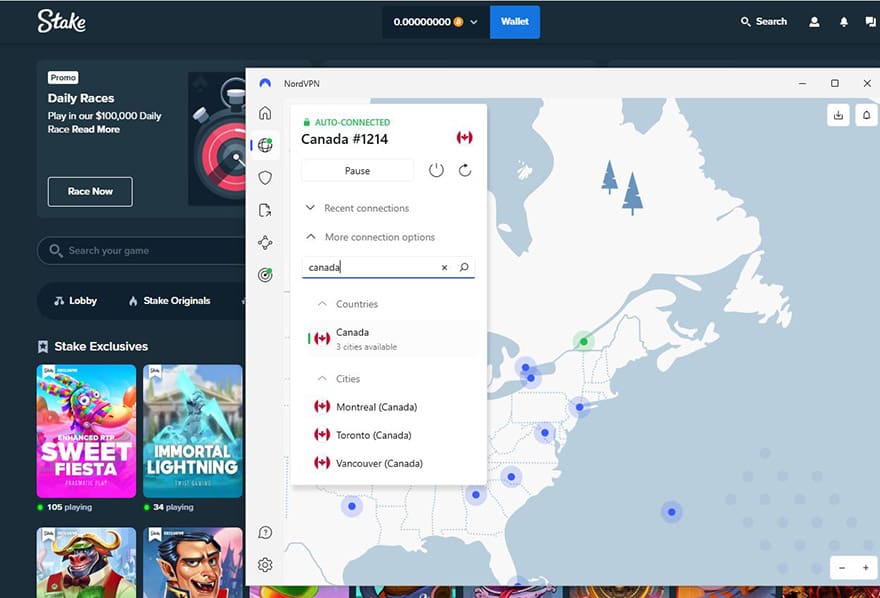Open the Sweet Fiesta game thumbnail
The width and height of the screenshot is (880, 598).
point(86,431)
